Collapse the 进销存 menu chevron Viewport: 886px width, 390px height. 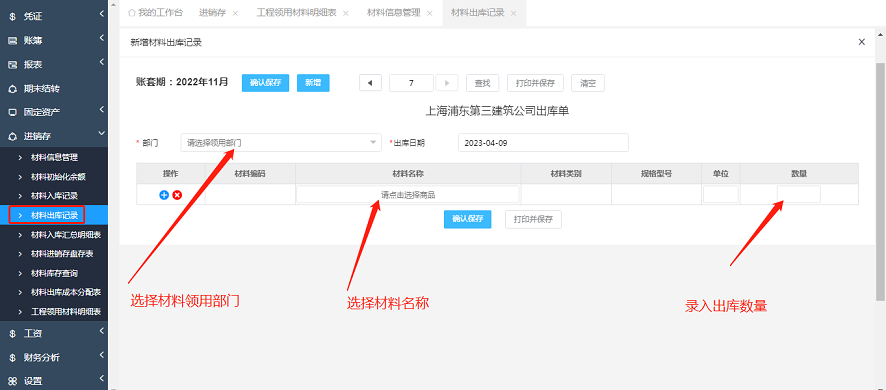click(x=101, y=133)
